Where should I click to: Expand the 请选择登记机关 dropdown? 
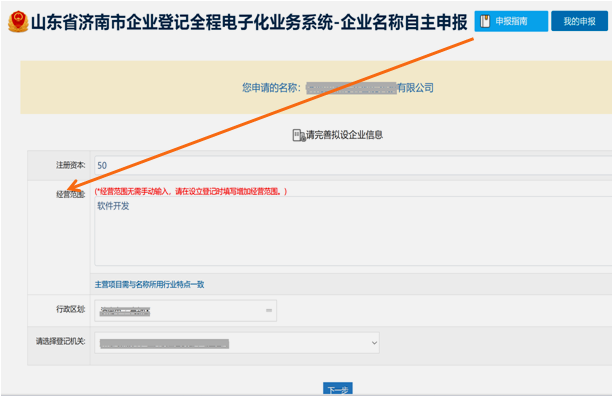[x=237, y=343]
